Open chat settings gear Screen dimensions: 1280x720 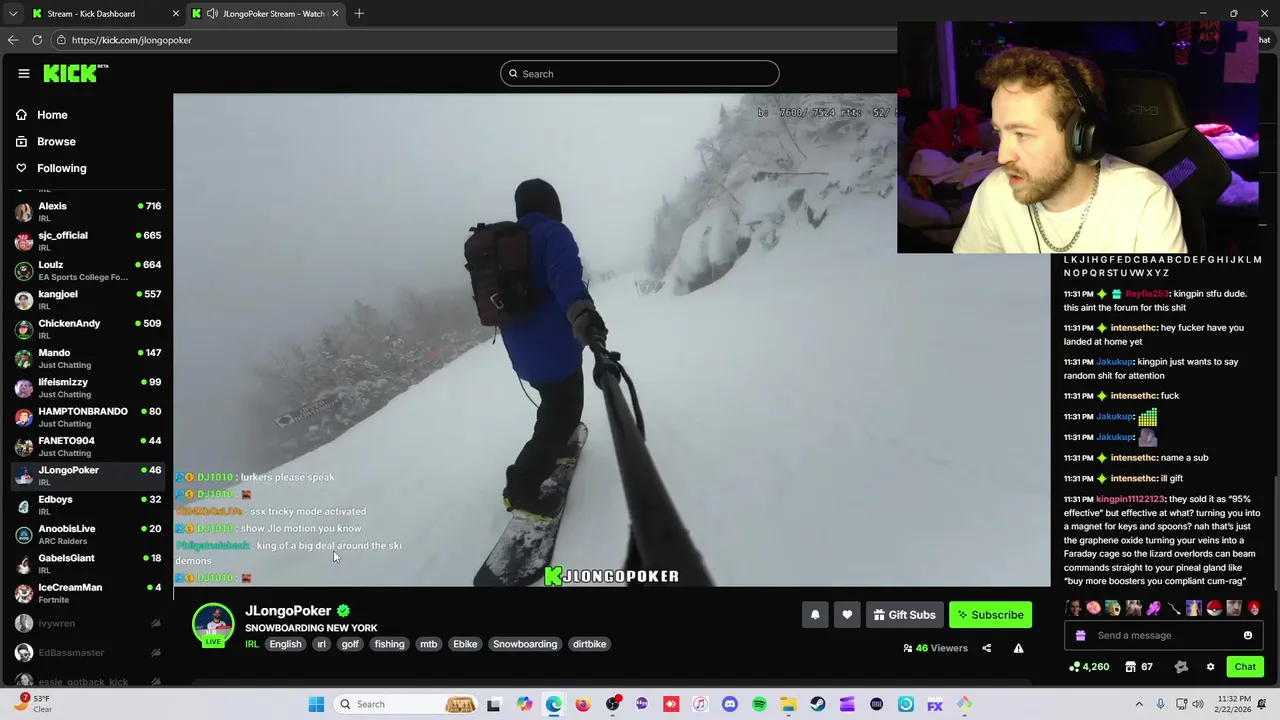tap(1210, 667)
